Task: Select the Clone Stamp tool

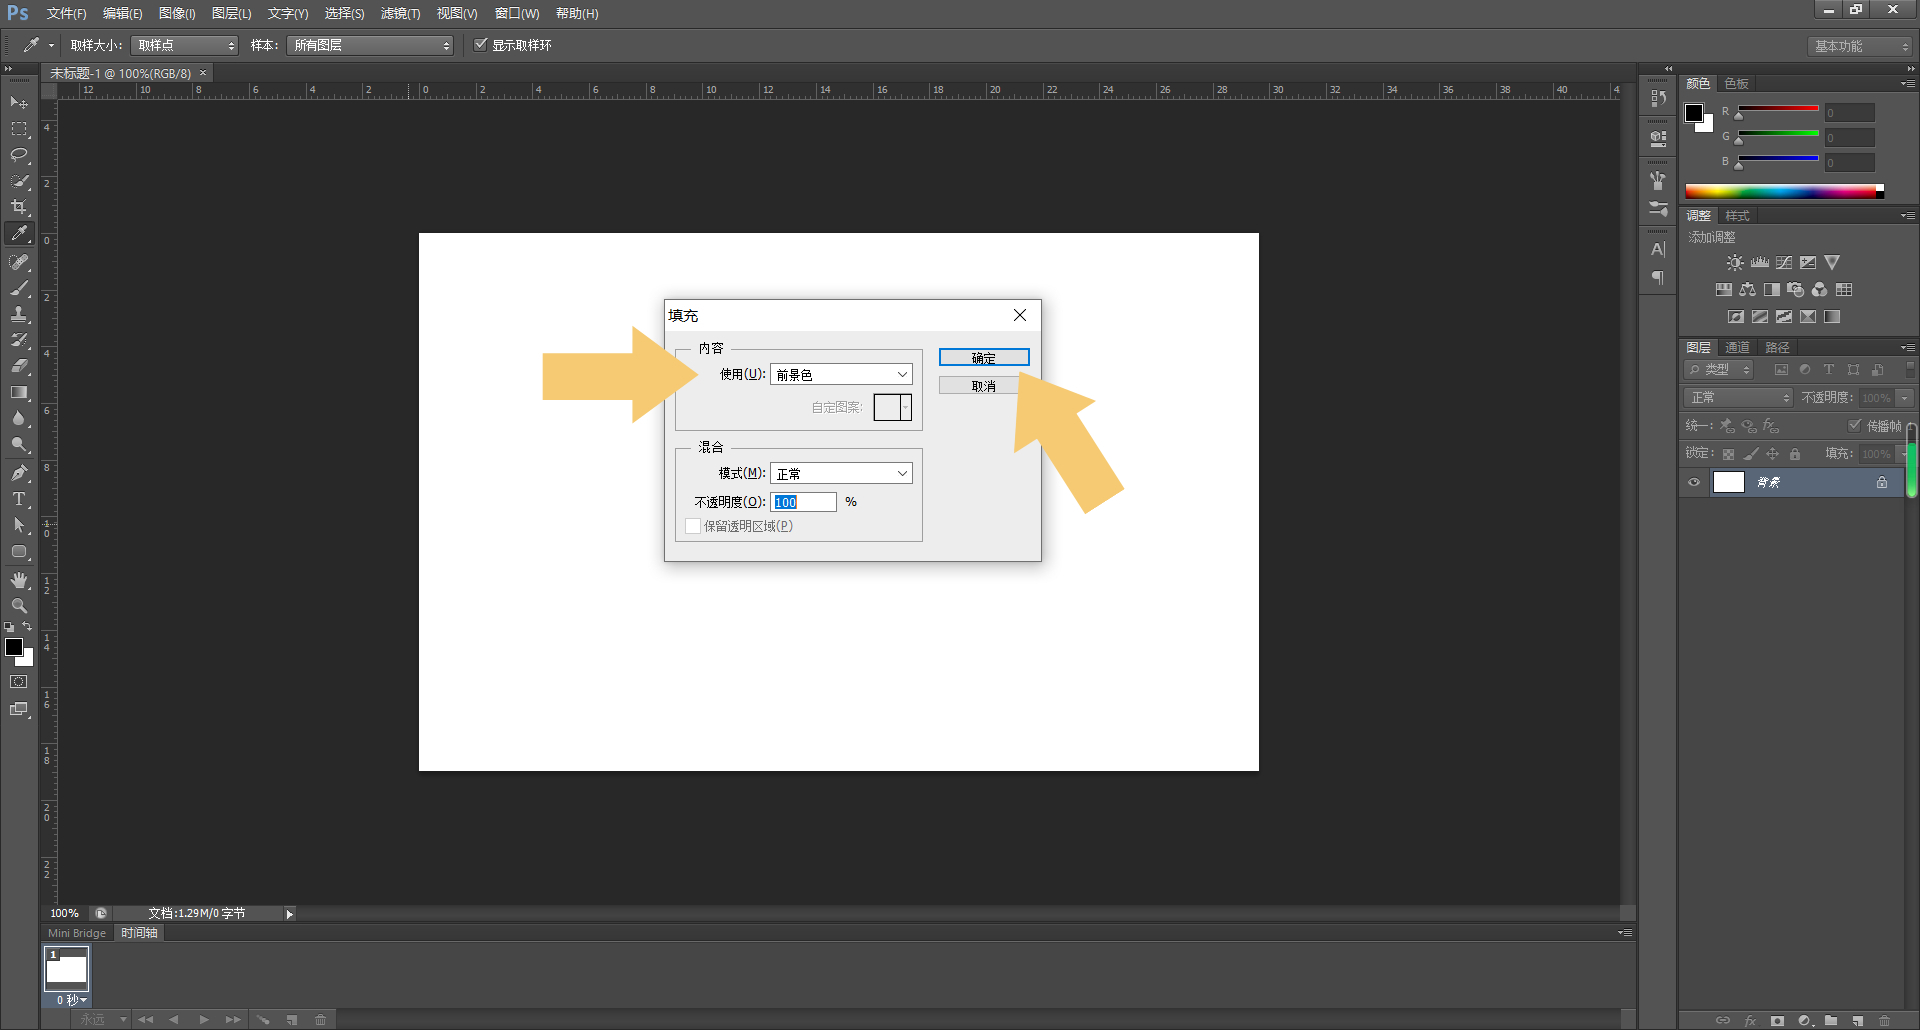Action: (19, 314)
